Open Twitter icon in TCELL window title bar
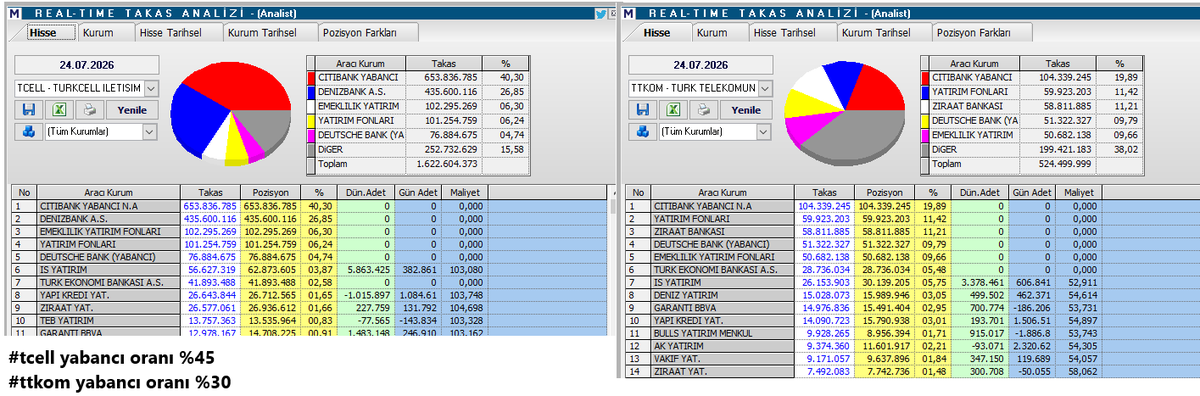1200x396 pixels. tap(600, 14)
